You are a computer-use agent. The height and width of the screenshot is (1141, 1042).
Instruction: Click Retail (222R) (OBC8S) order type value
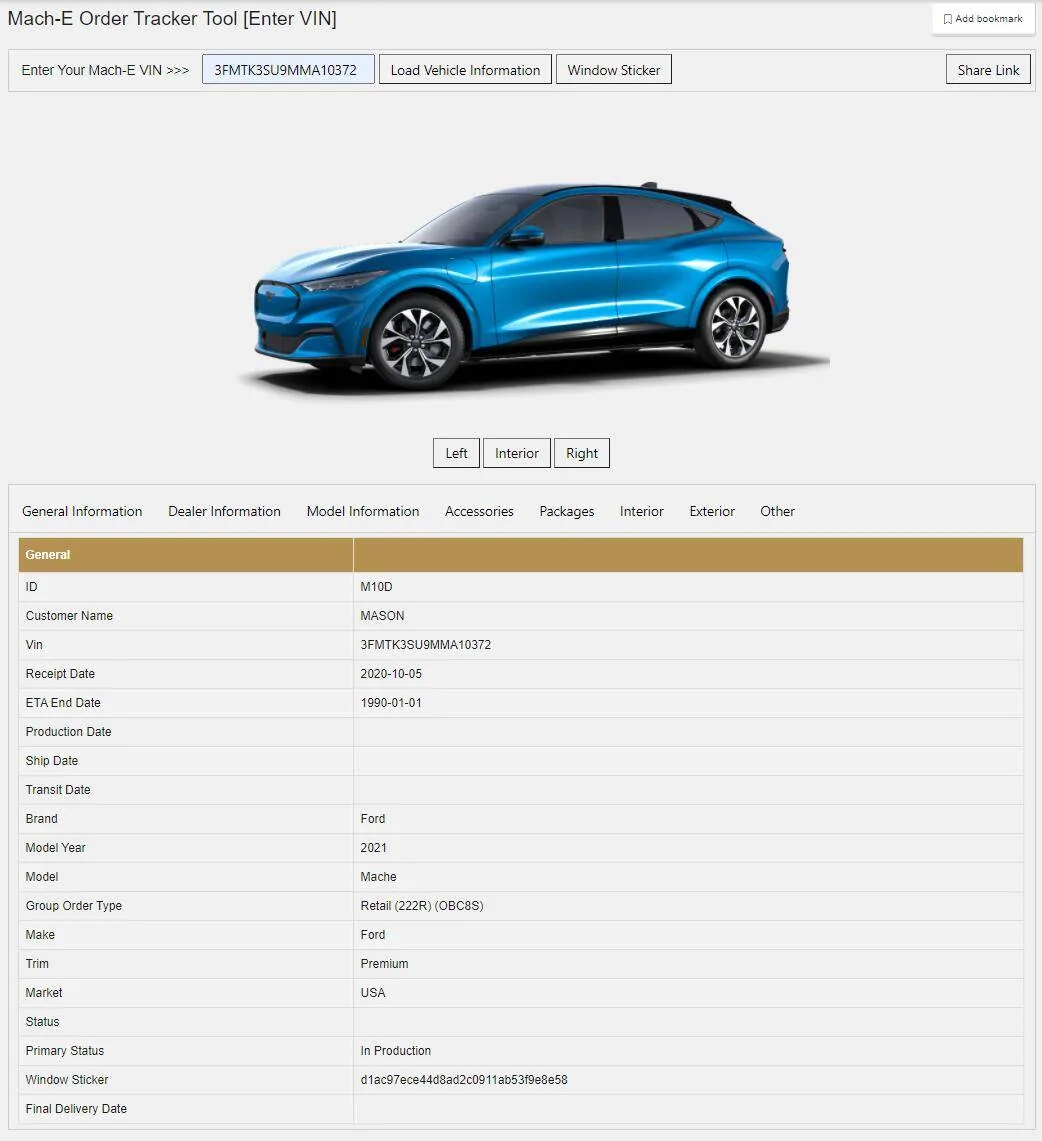(x=422, y=906)
